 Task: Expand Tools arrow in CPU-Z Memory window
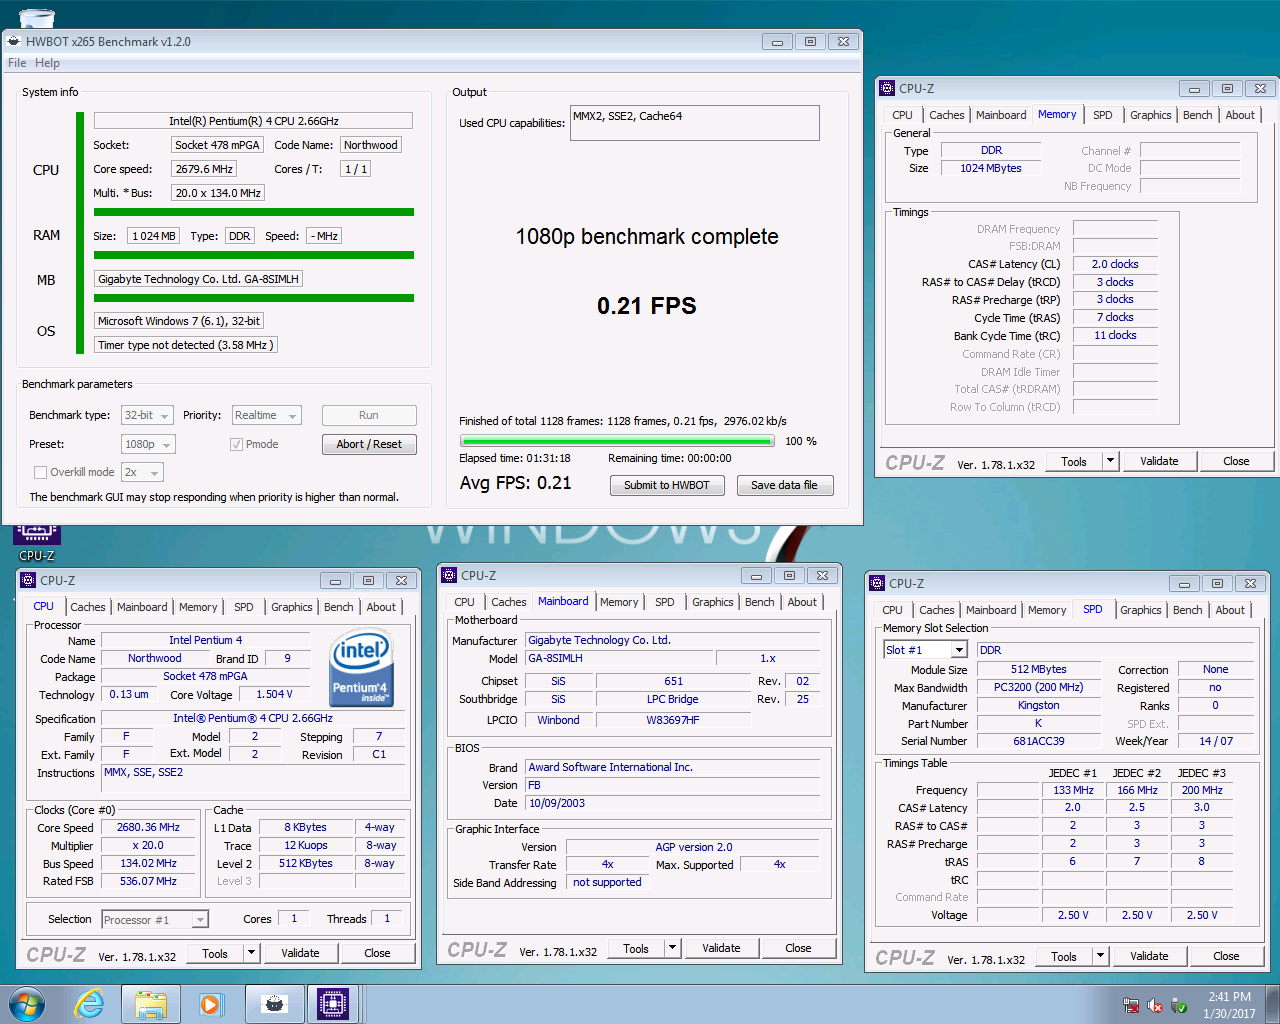[1110, 461]
